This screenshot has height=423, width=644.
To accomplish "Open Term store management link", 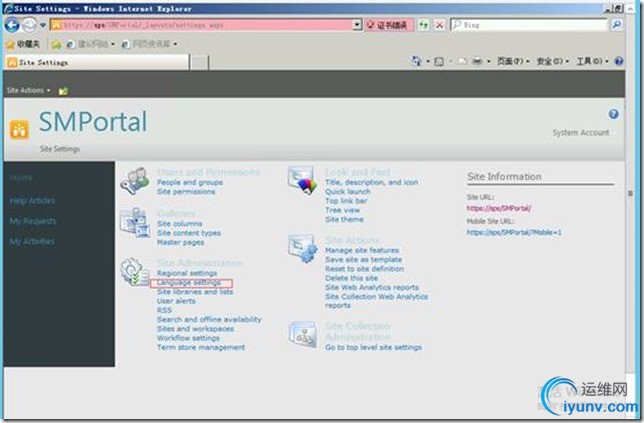I will (201, 347).
